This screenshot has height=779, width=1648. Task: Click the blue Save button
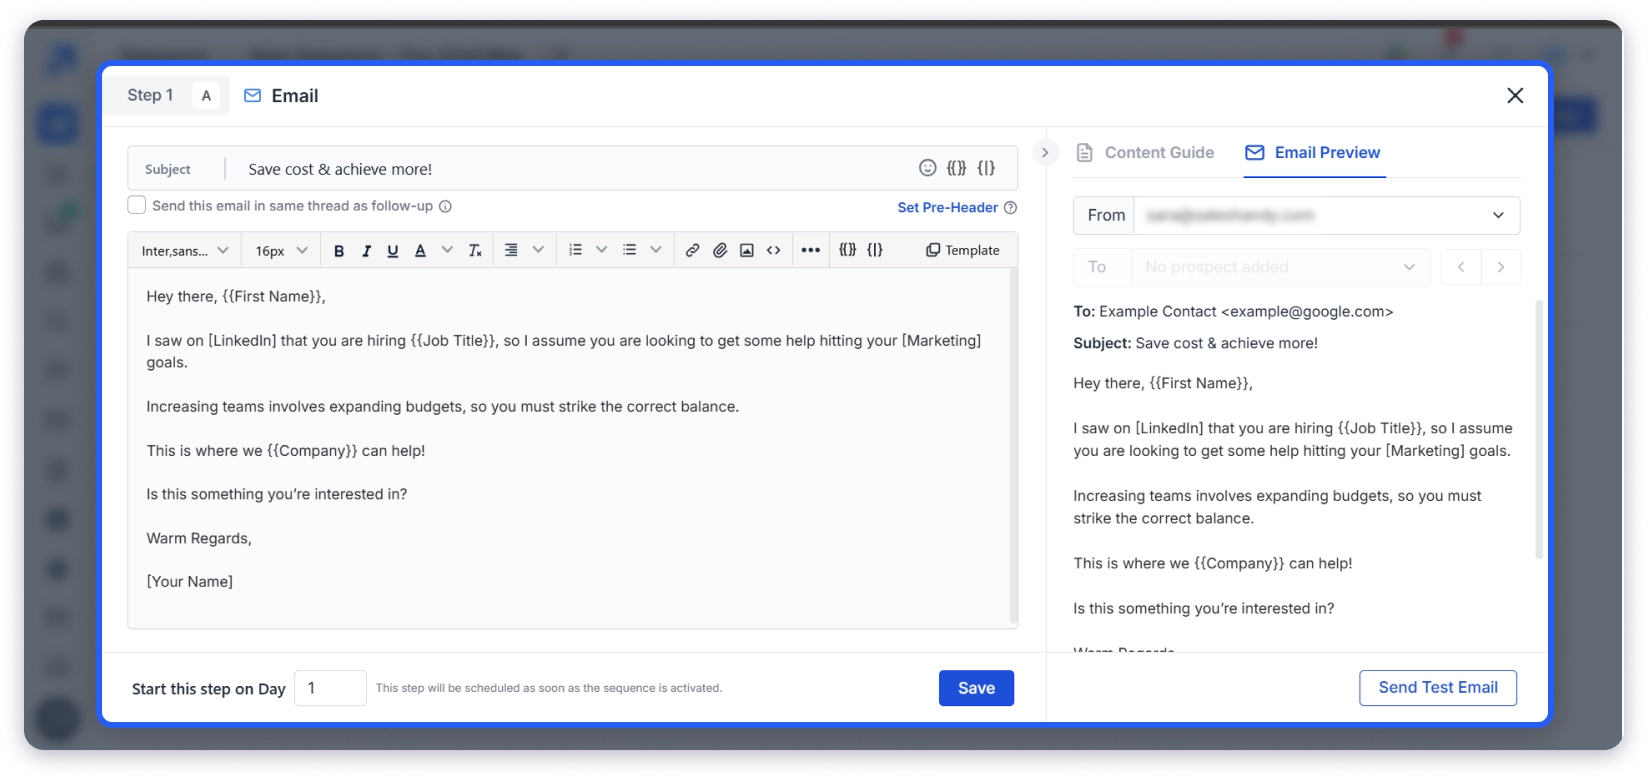pyautogui.click(x=976, y=688)
